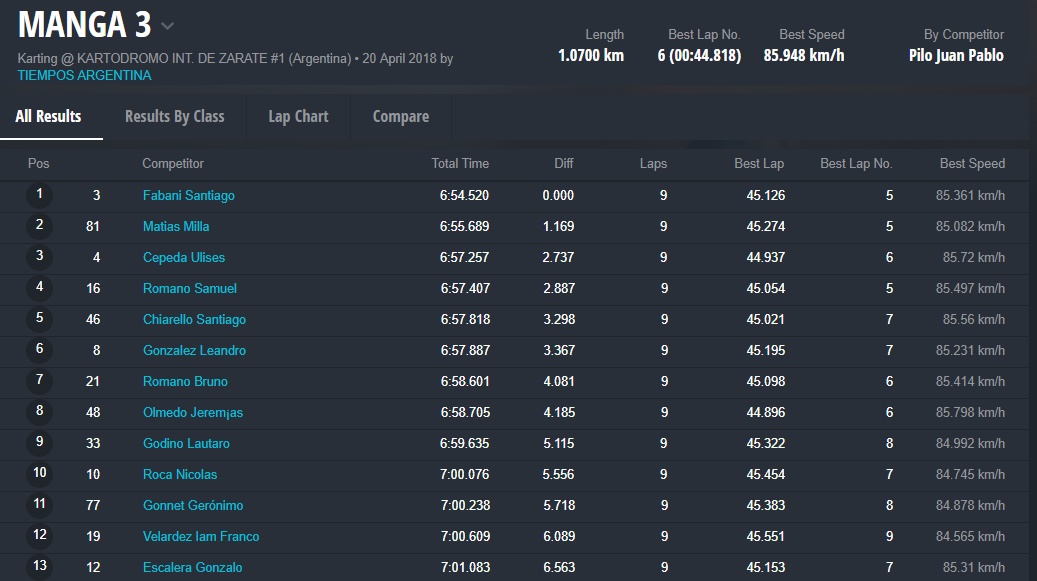Sort by Best Lap column header

click(x=758, y=164)
